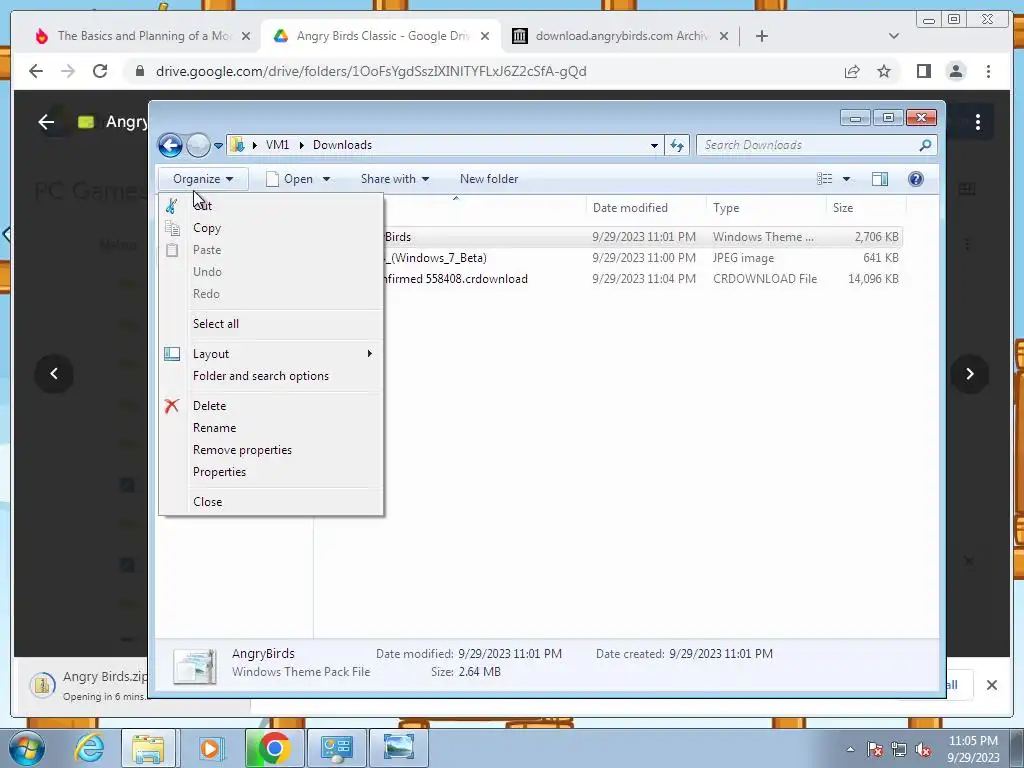Click Downloads in the address breadcrumb

[342, 145]
